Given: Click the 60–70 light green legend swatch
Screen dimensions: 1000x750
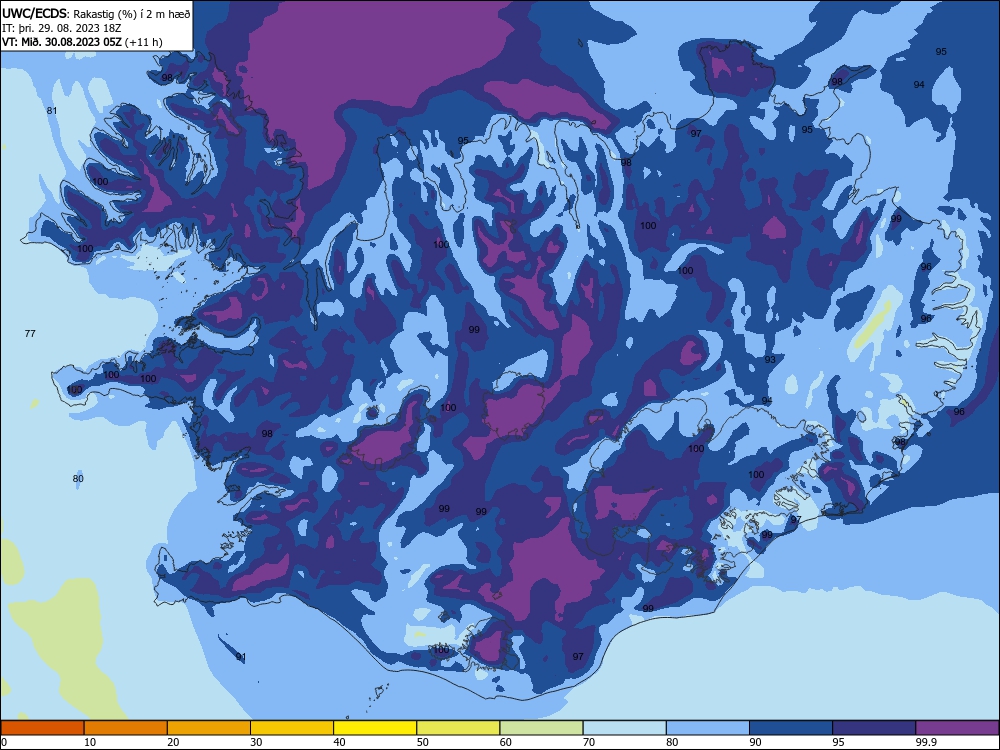Looking at the screenshot, I should (x=541, y=728).
